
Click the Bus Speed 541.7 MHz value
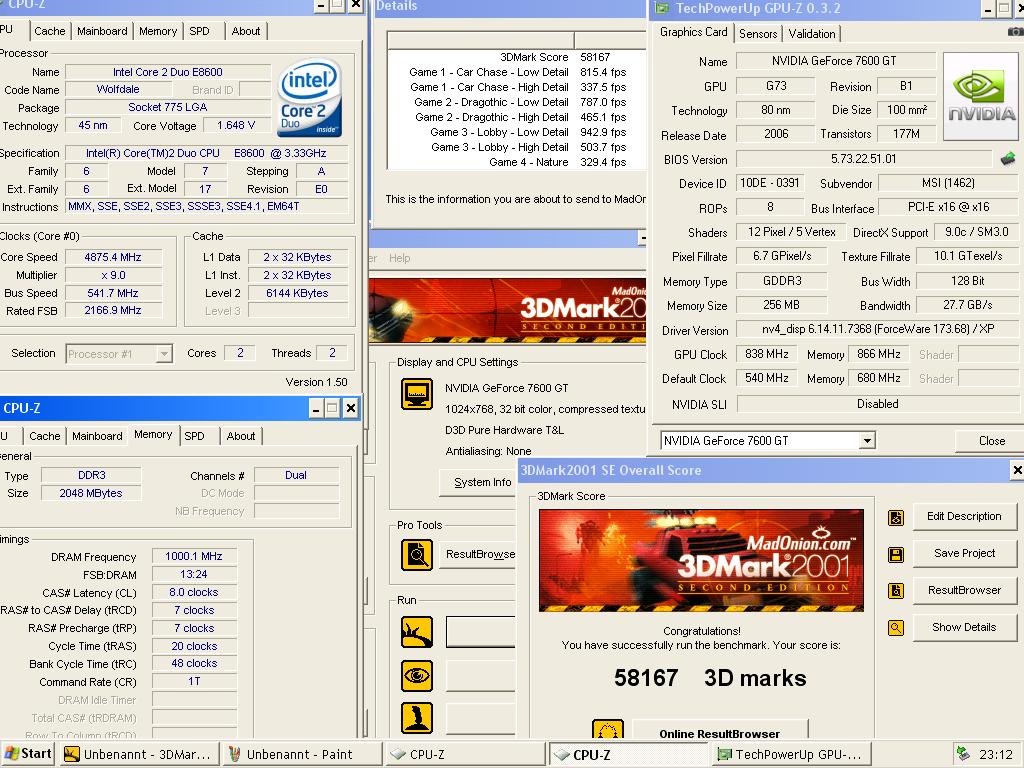click(x=112, y=293)
